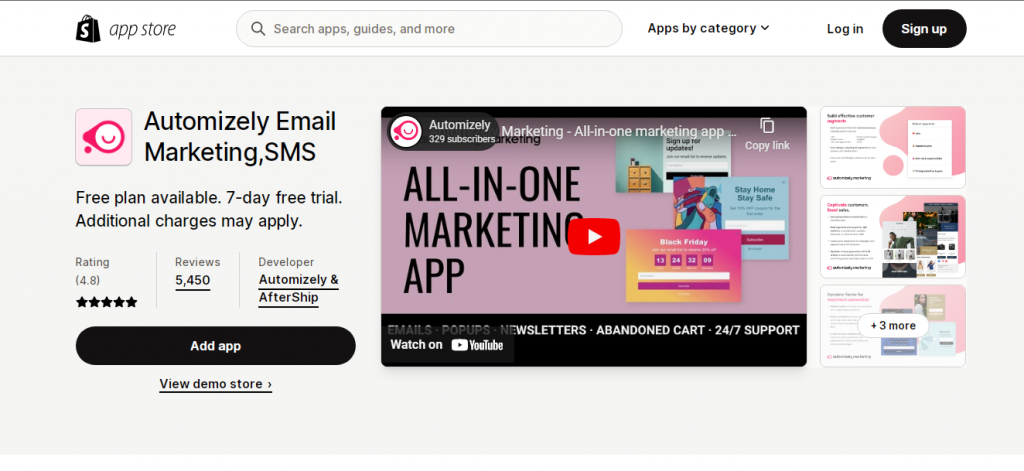The image size is (1024, 471).
Task: Play the YouTube video
Action: tap(594, 236)
